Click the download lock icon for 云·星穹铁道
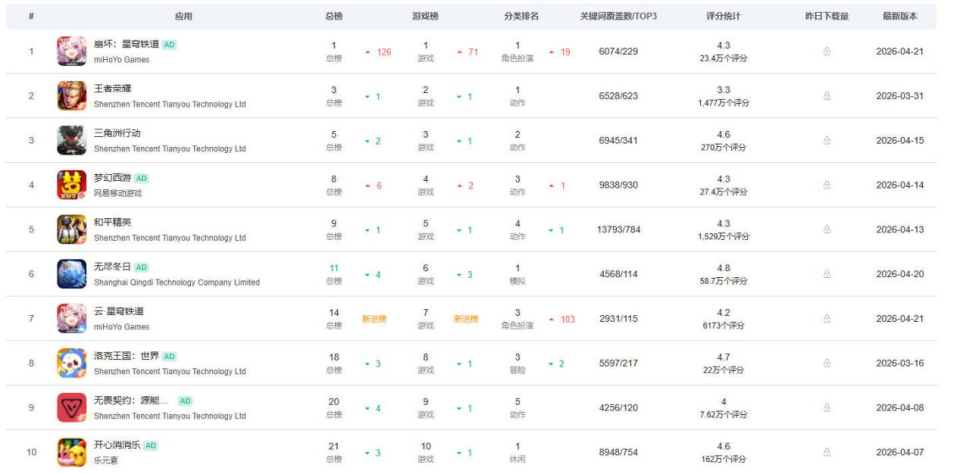Image resolution: width=960 pixels, height=474 pixels. 827,318
